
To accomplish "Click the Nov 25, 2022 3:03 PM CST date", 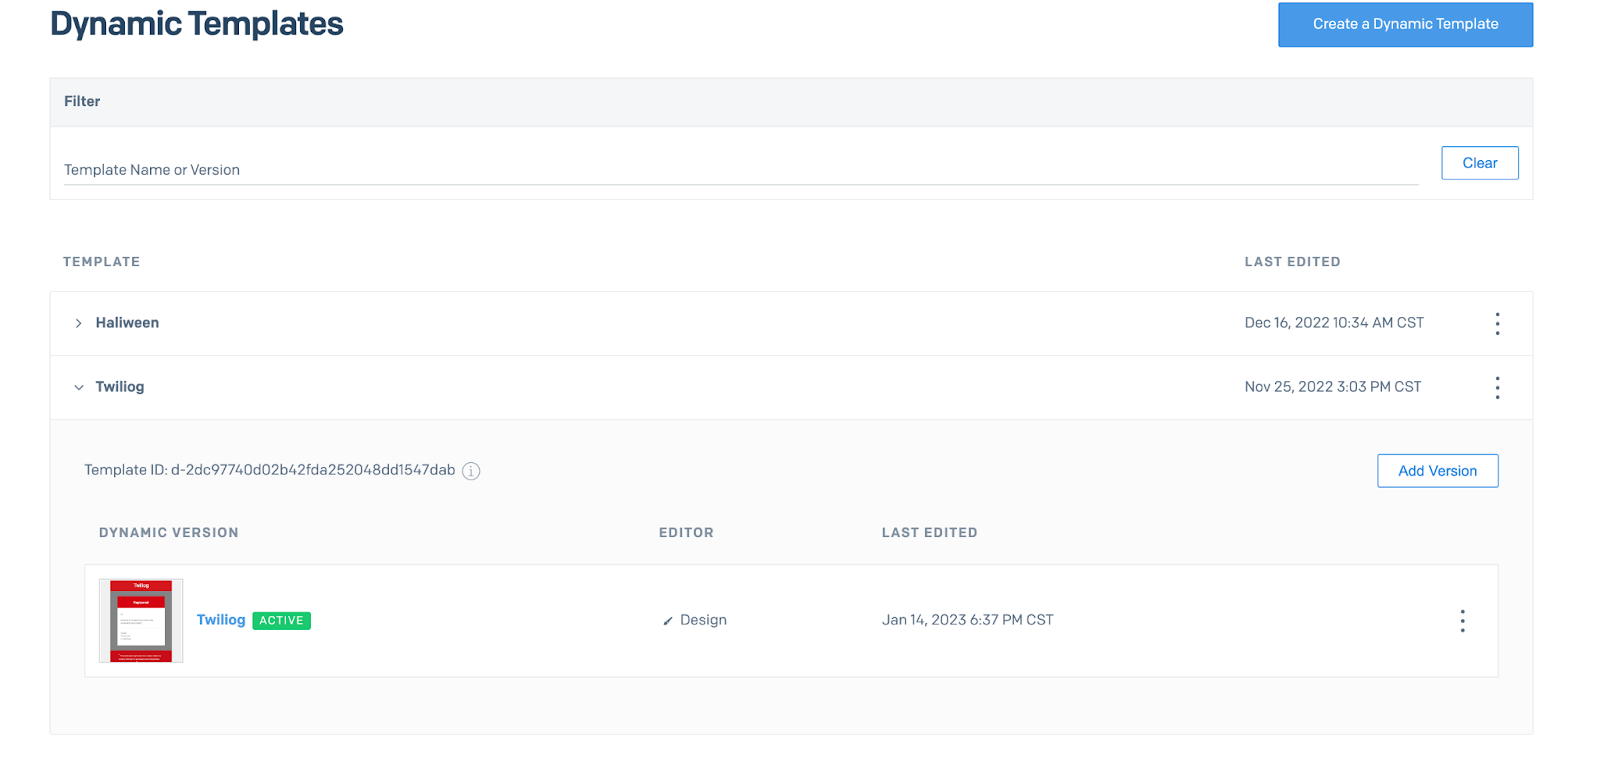I will coord(1333,387).
